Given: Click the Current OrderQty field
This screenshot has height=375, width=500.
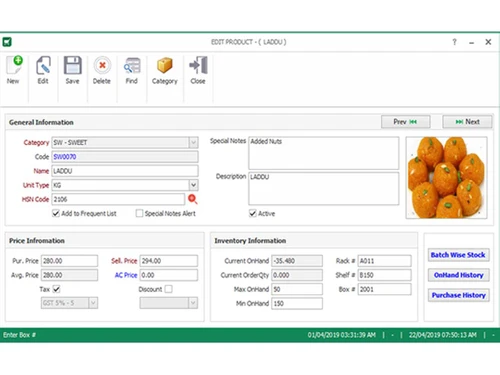Looking at the screenshot, I should pyautogui.click(x=297, y=275).
